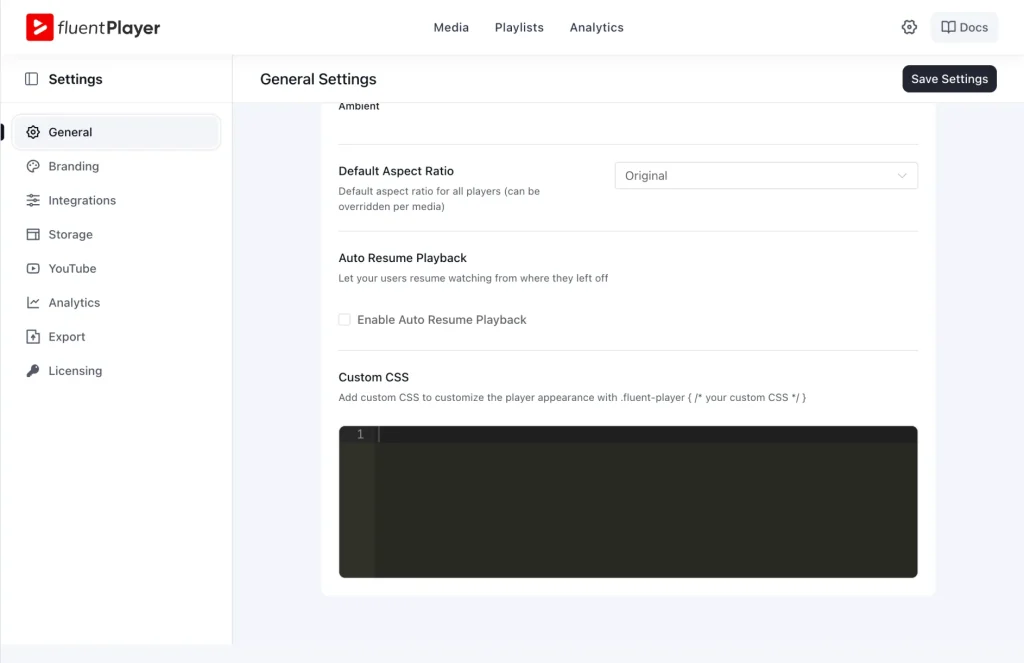Screen dimensions: 1024x663
Task: Open the settings gear in top bar
Action: [x=909, y=27]
